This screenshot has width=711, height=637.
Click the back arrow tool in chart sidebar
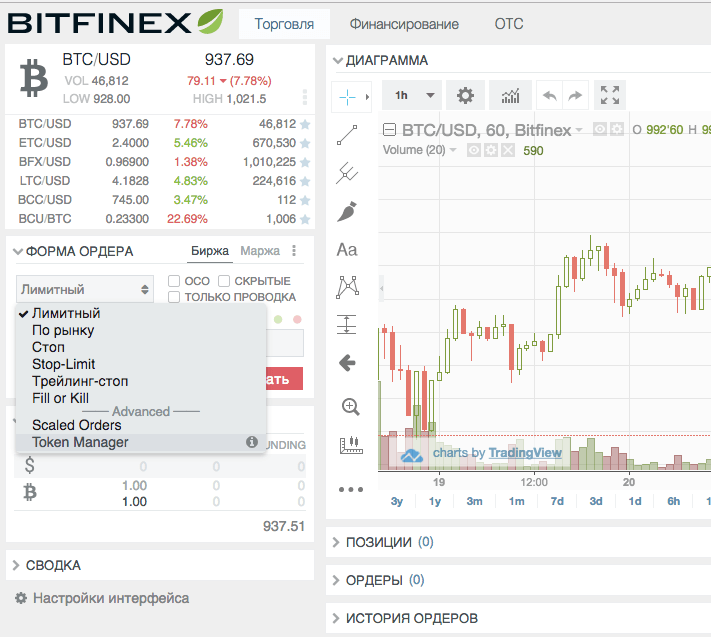click(x=347, y=363)
